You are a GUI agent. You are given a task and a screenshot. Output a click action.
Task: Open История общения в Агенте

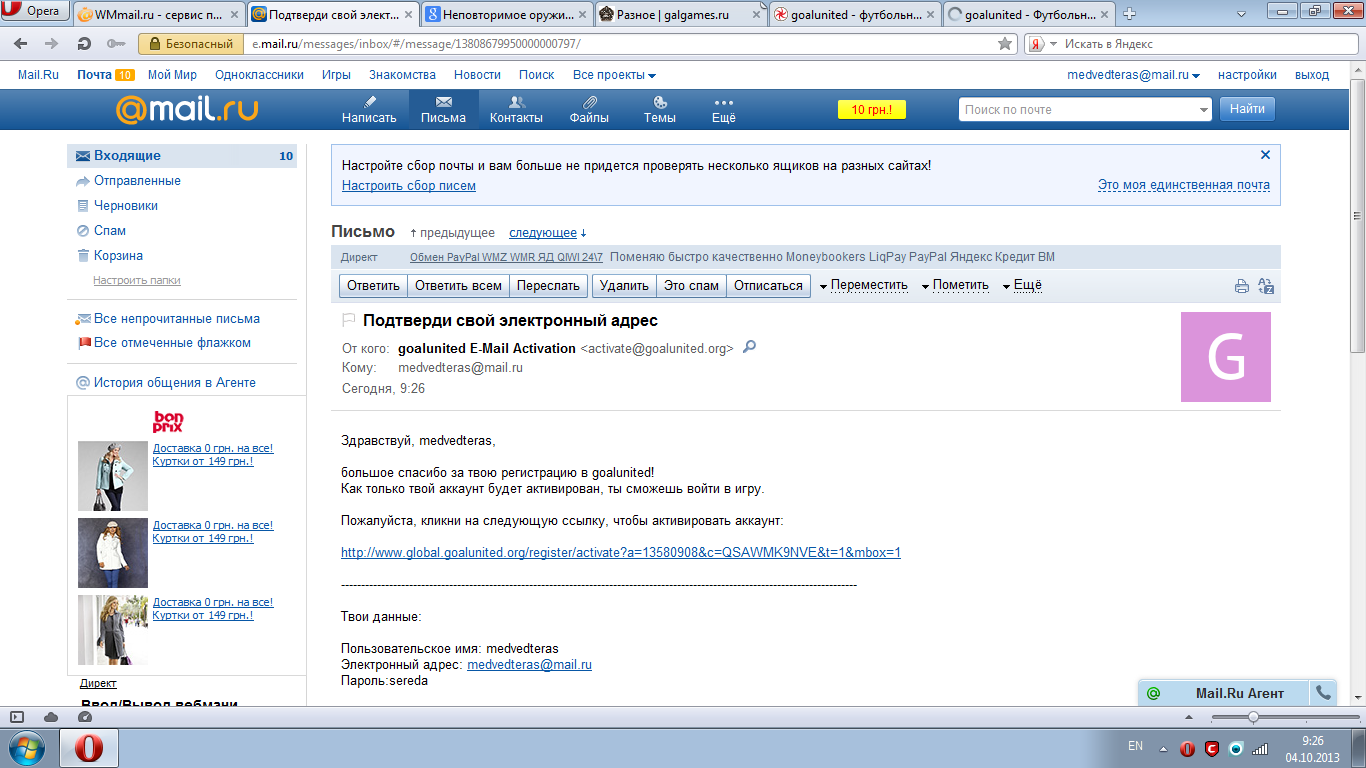175,383
